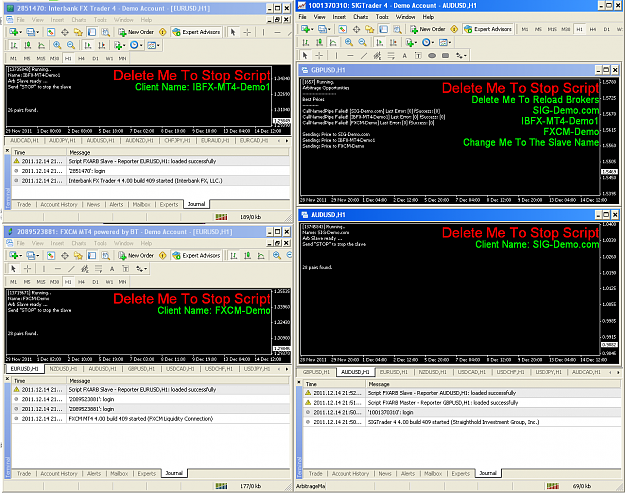The height and width of the screenshot is (493, 625).
Task: Open Experts tab in SIGTrader terminal
Action: (460, 473)
